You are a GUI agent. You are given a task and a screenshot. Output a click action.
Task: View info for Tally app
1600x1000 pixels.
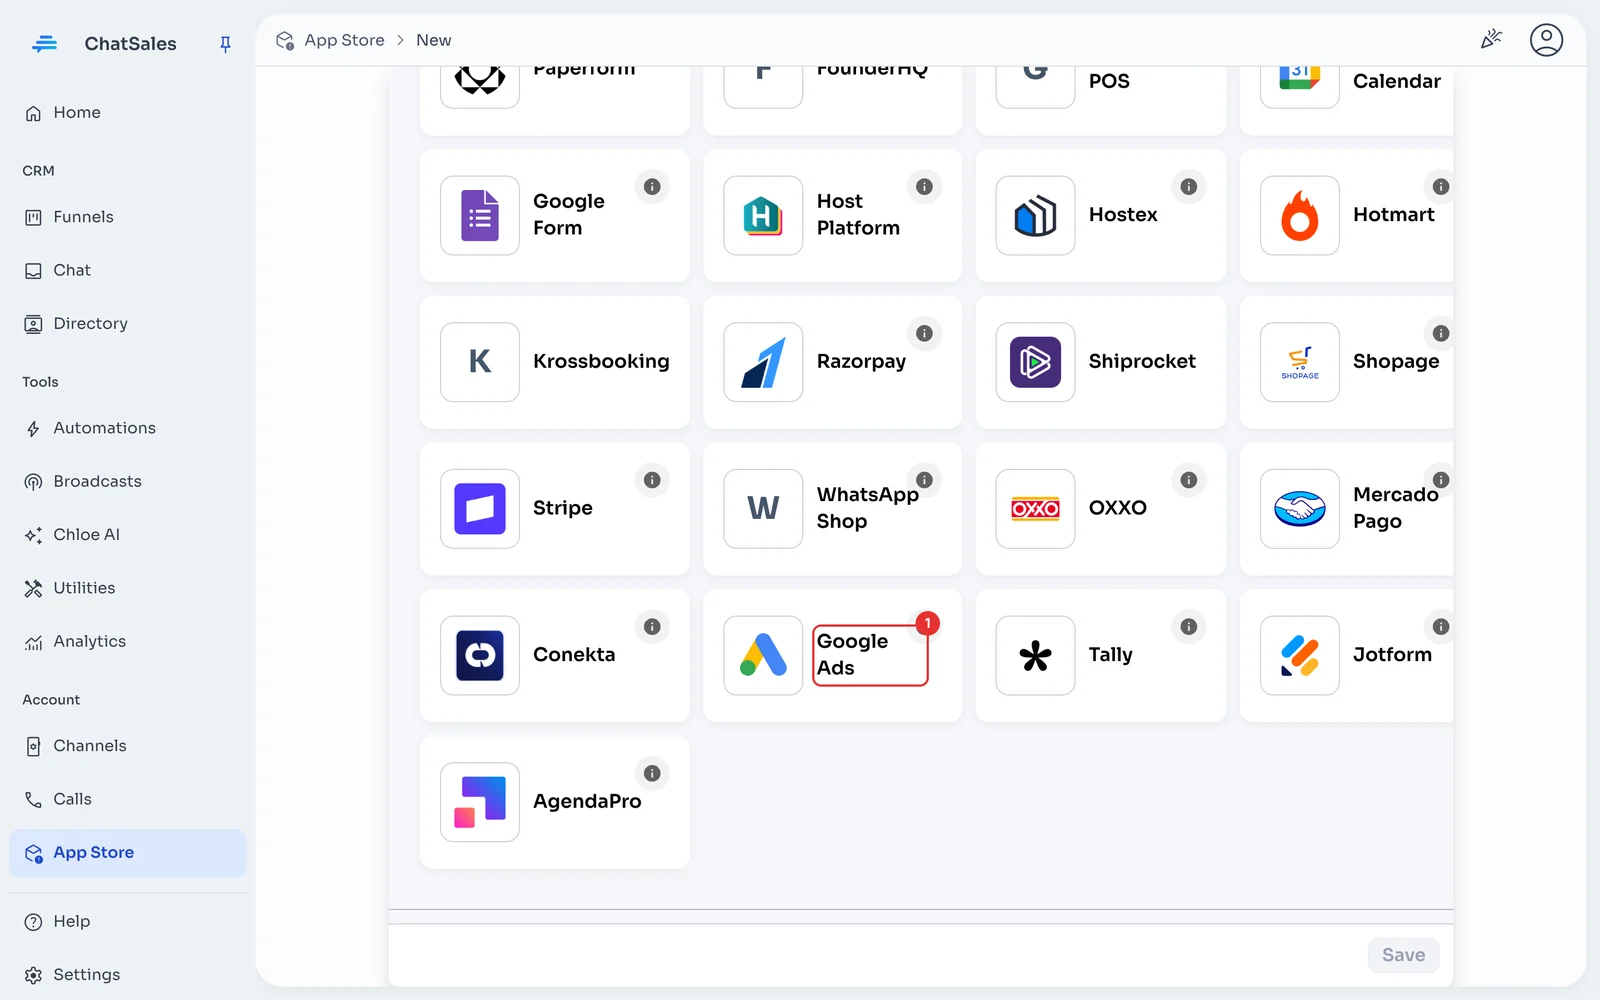pyautogui.click(x=1188, y=627)
